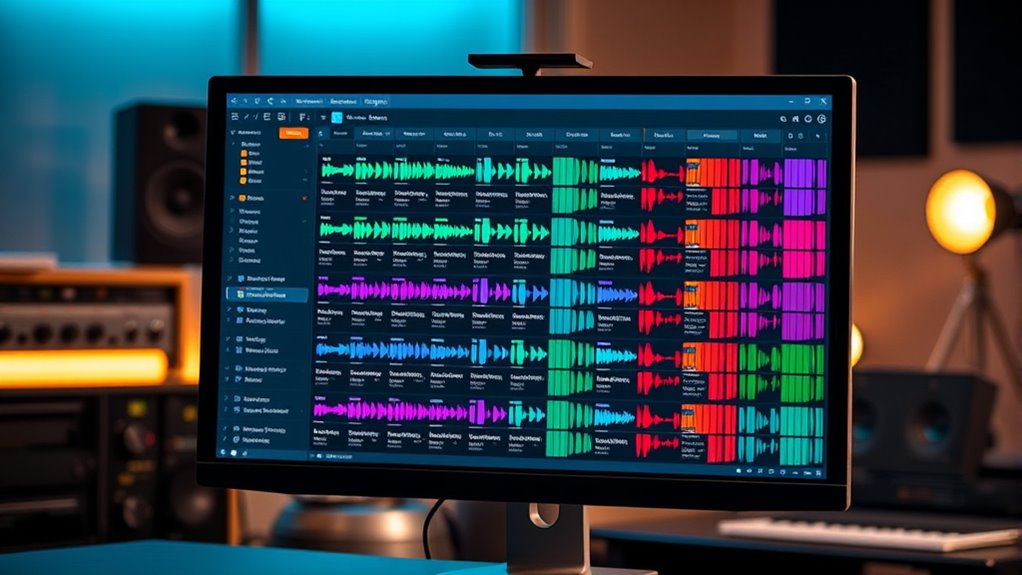The image size is (1022, 575).
Task: Select the highlighted third tab in title bar
Action: [377, 101]
